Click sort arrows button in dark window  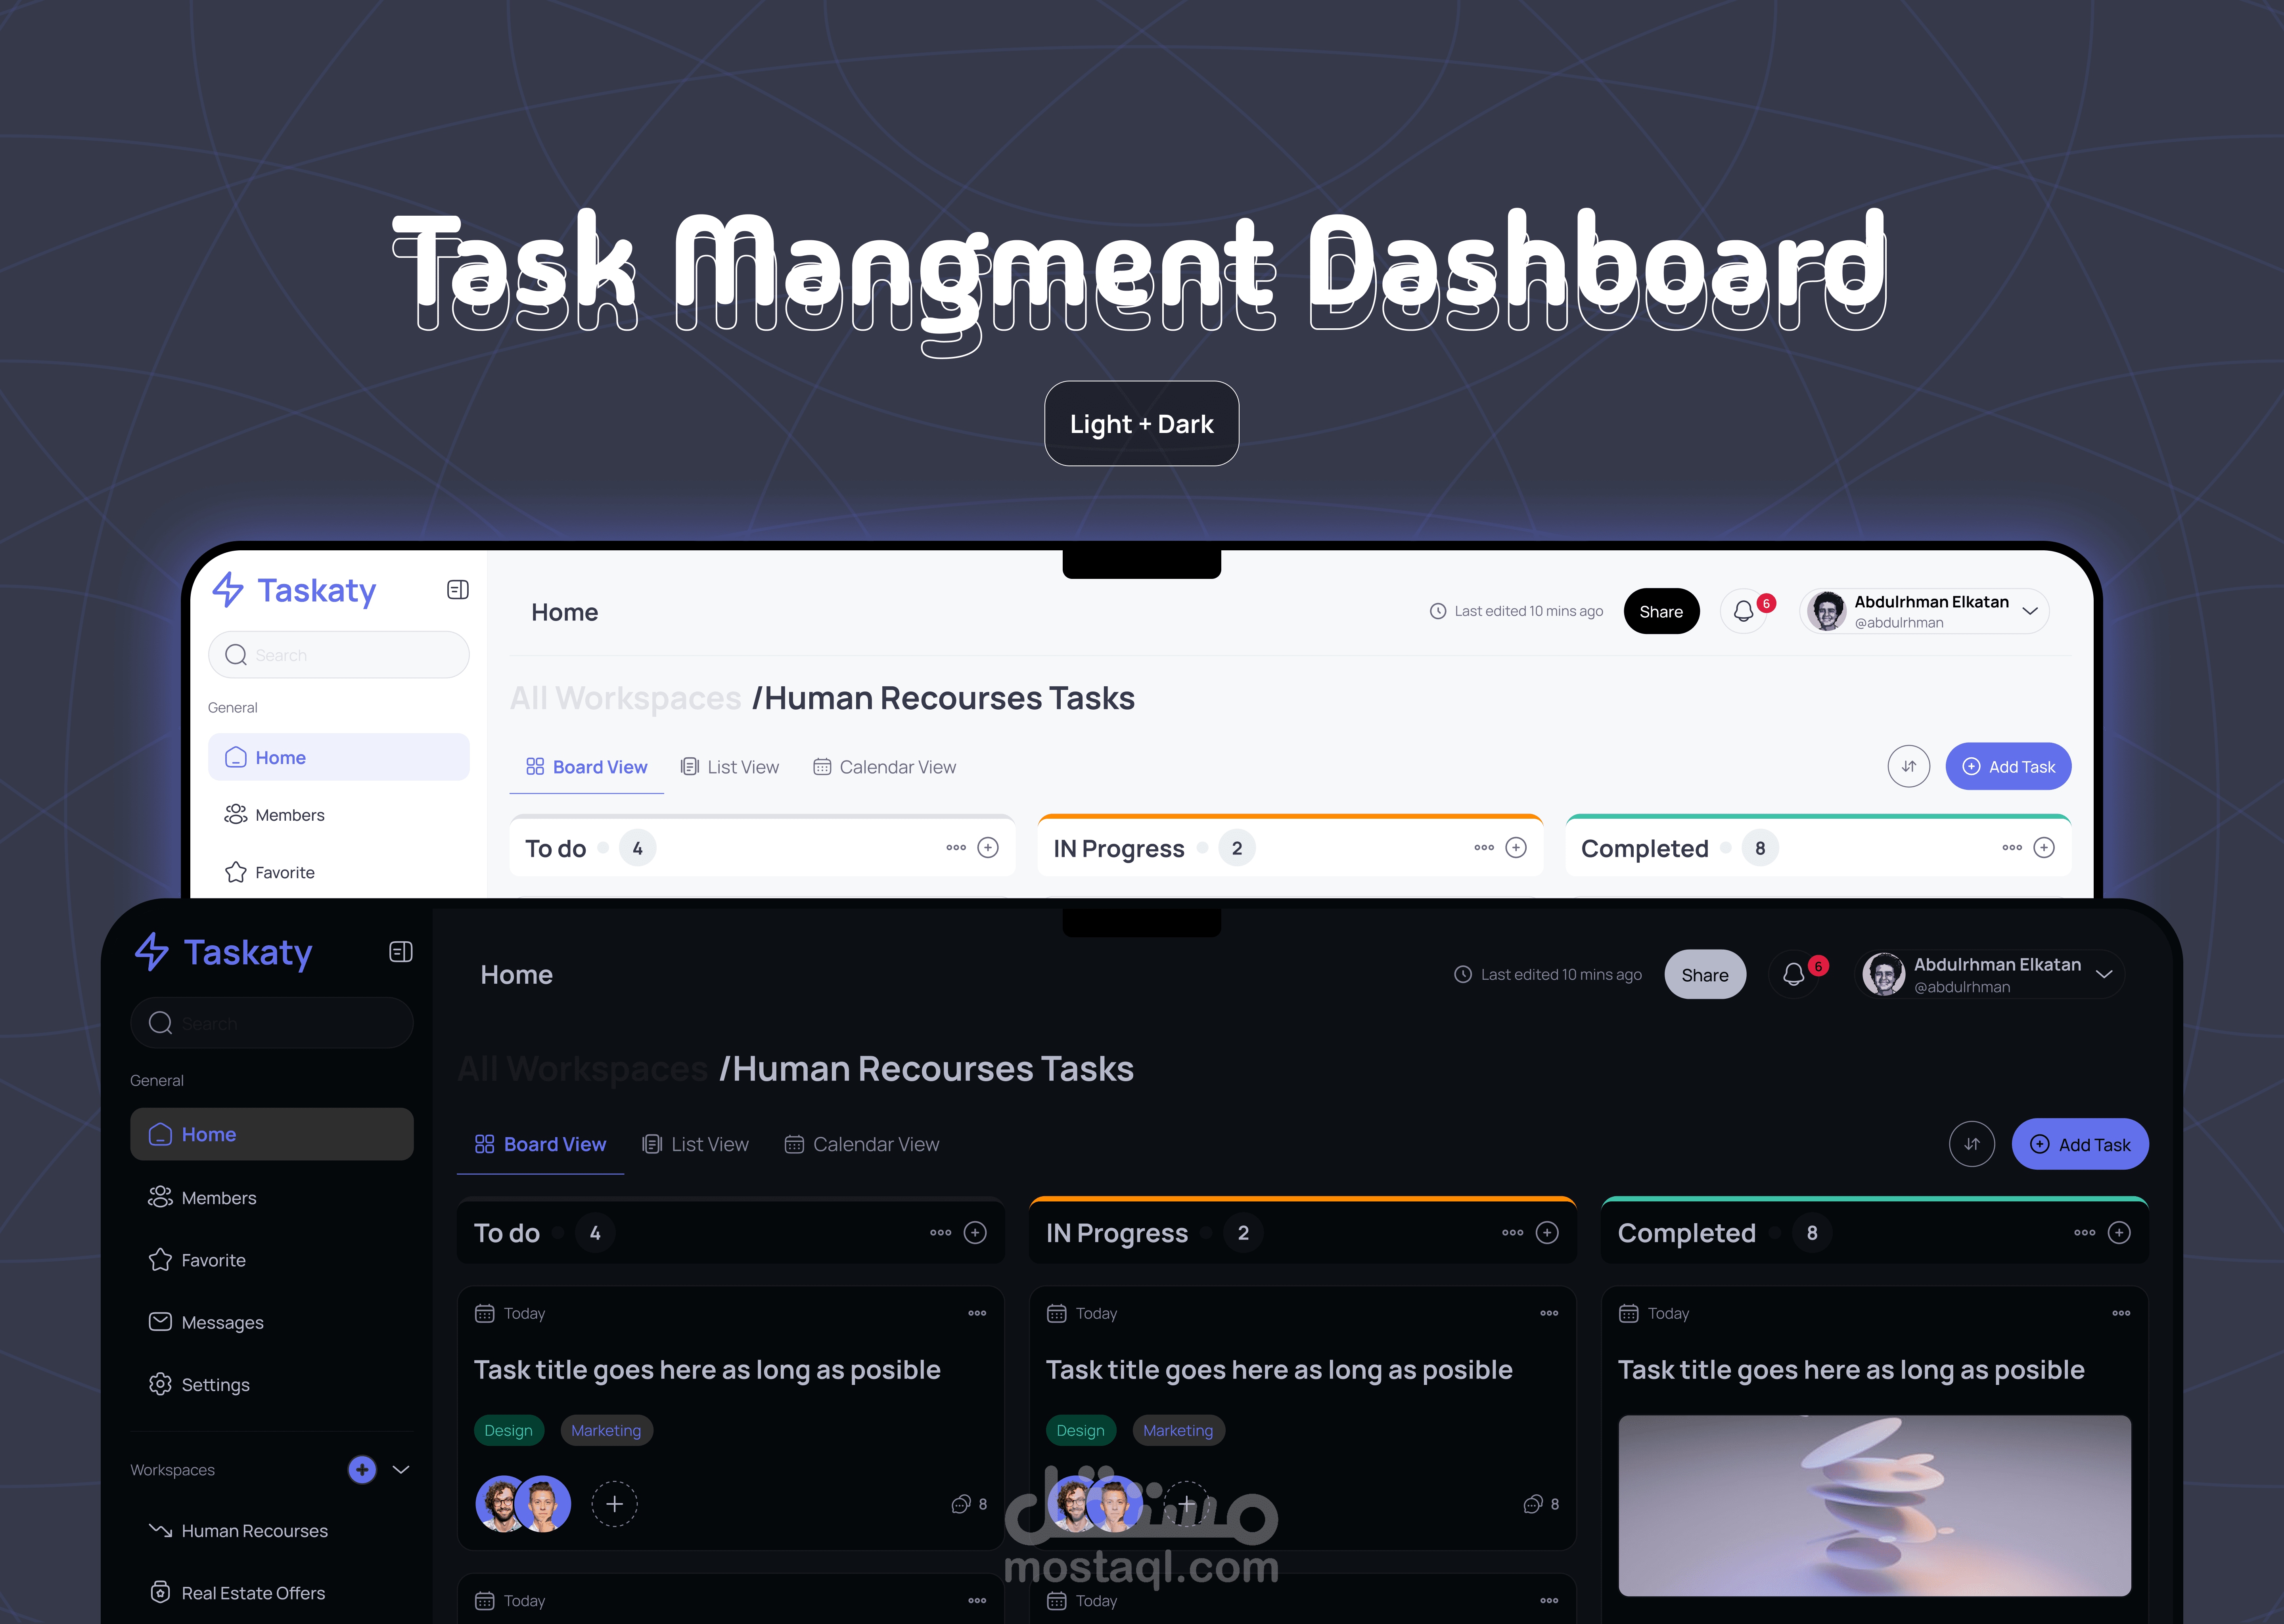click(x=1971, y=1144)
